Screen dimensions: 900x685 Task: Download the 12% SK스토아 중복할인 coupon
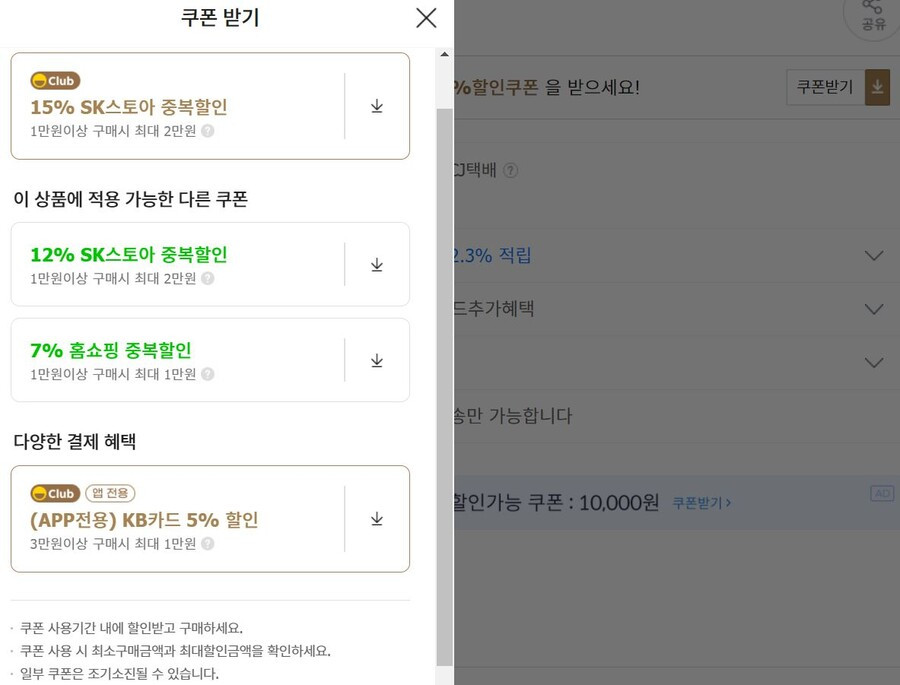(x=377, y=265)
